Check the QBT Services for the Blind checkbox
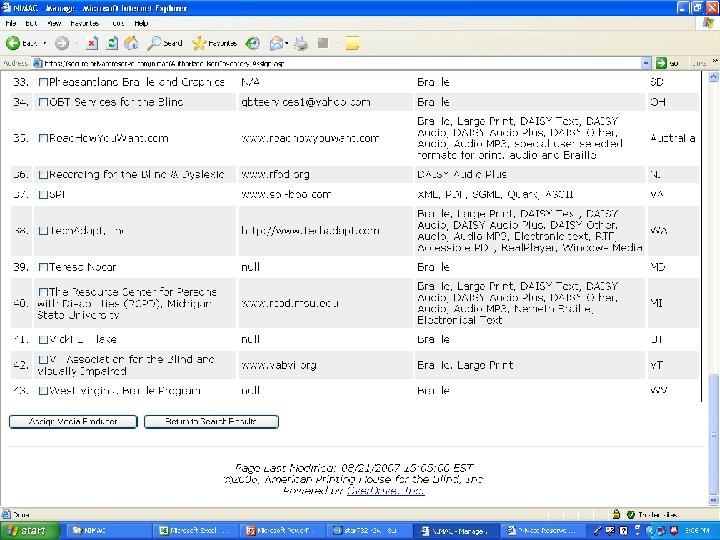Viewport: 720px width, 540px height. point(43,102)
